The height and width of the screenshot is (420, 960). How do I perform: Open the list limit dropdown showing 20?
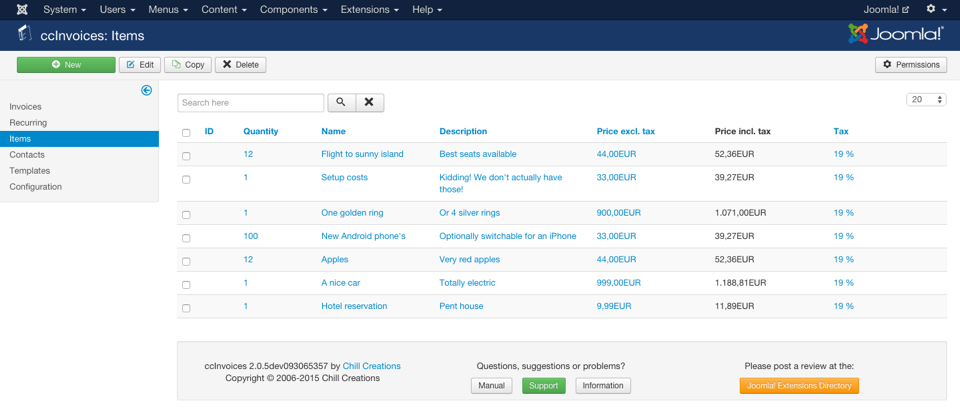[926, 100]
